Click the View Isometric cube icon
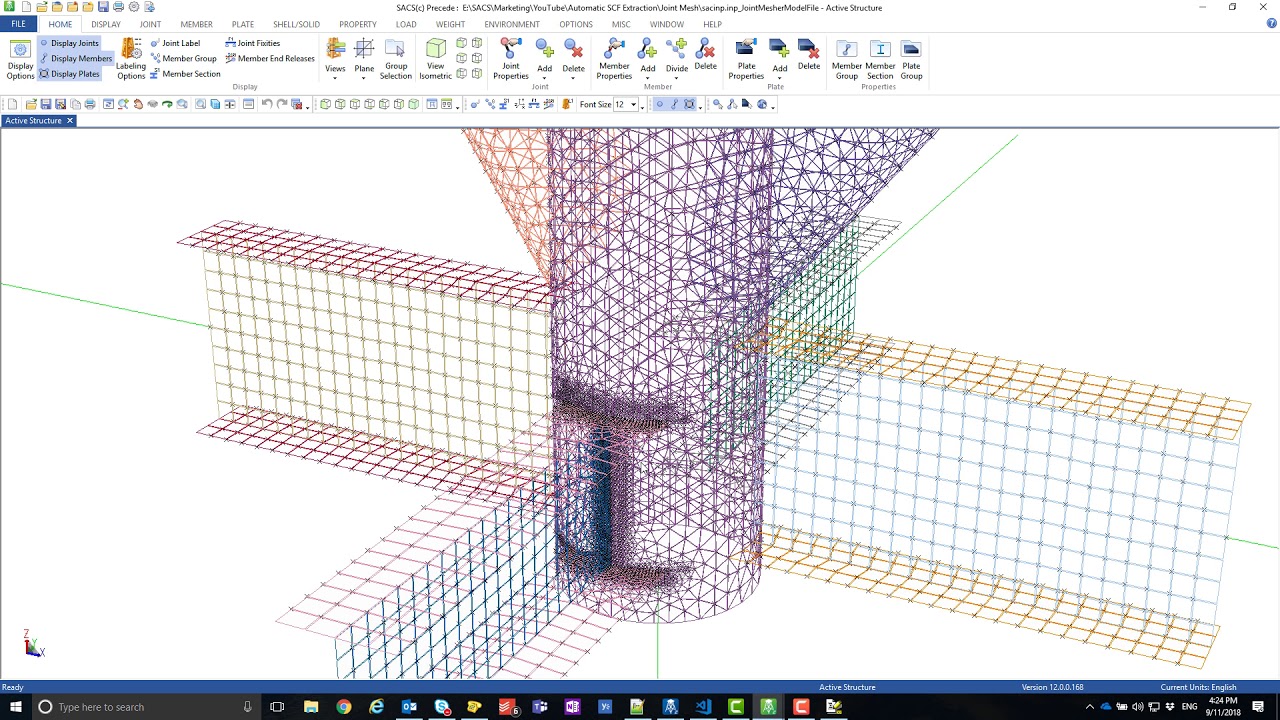The width and height of the screenshot is (1280, 720). 435,60
